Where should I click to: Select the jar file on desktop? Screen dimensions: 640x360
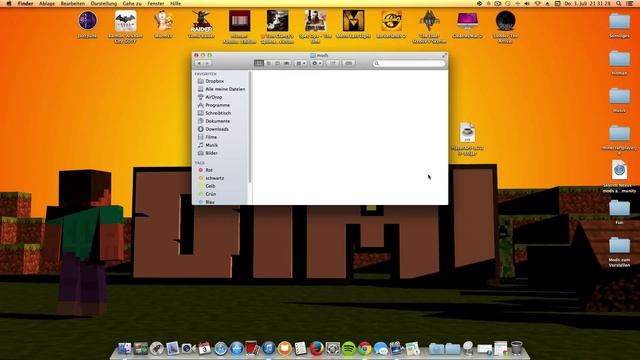pos(467,133)
